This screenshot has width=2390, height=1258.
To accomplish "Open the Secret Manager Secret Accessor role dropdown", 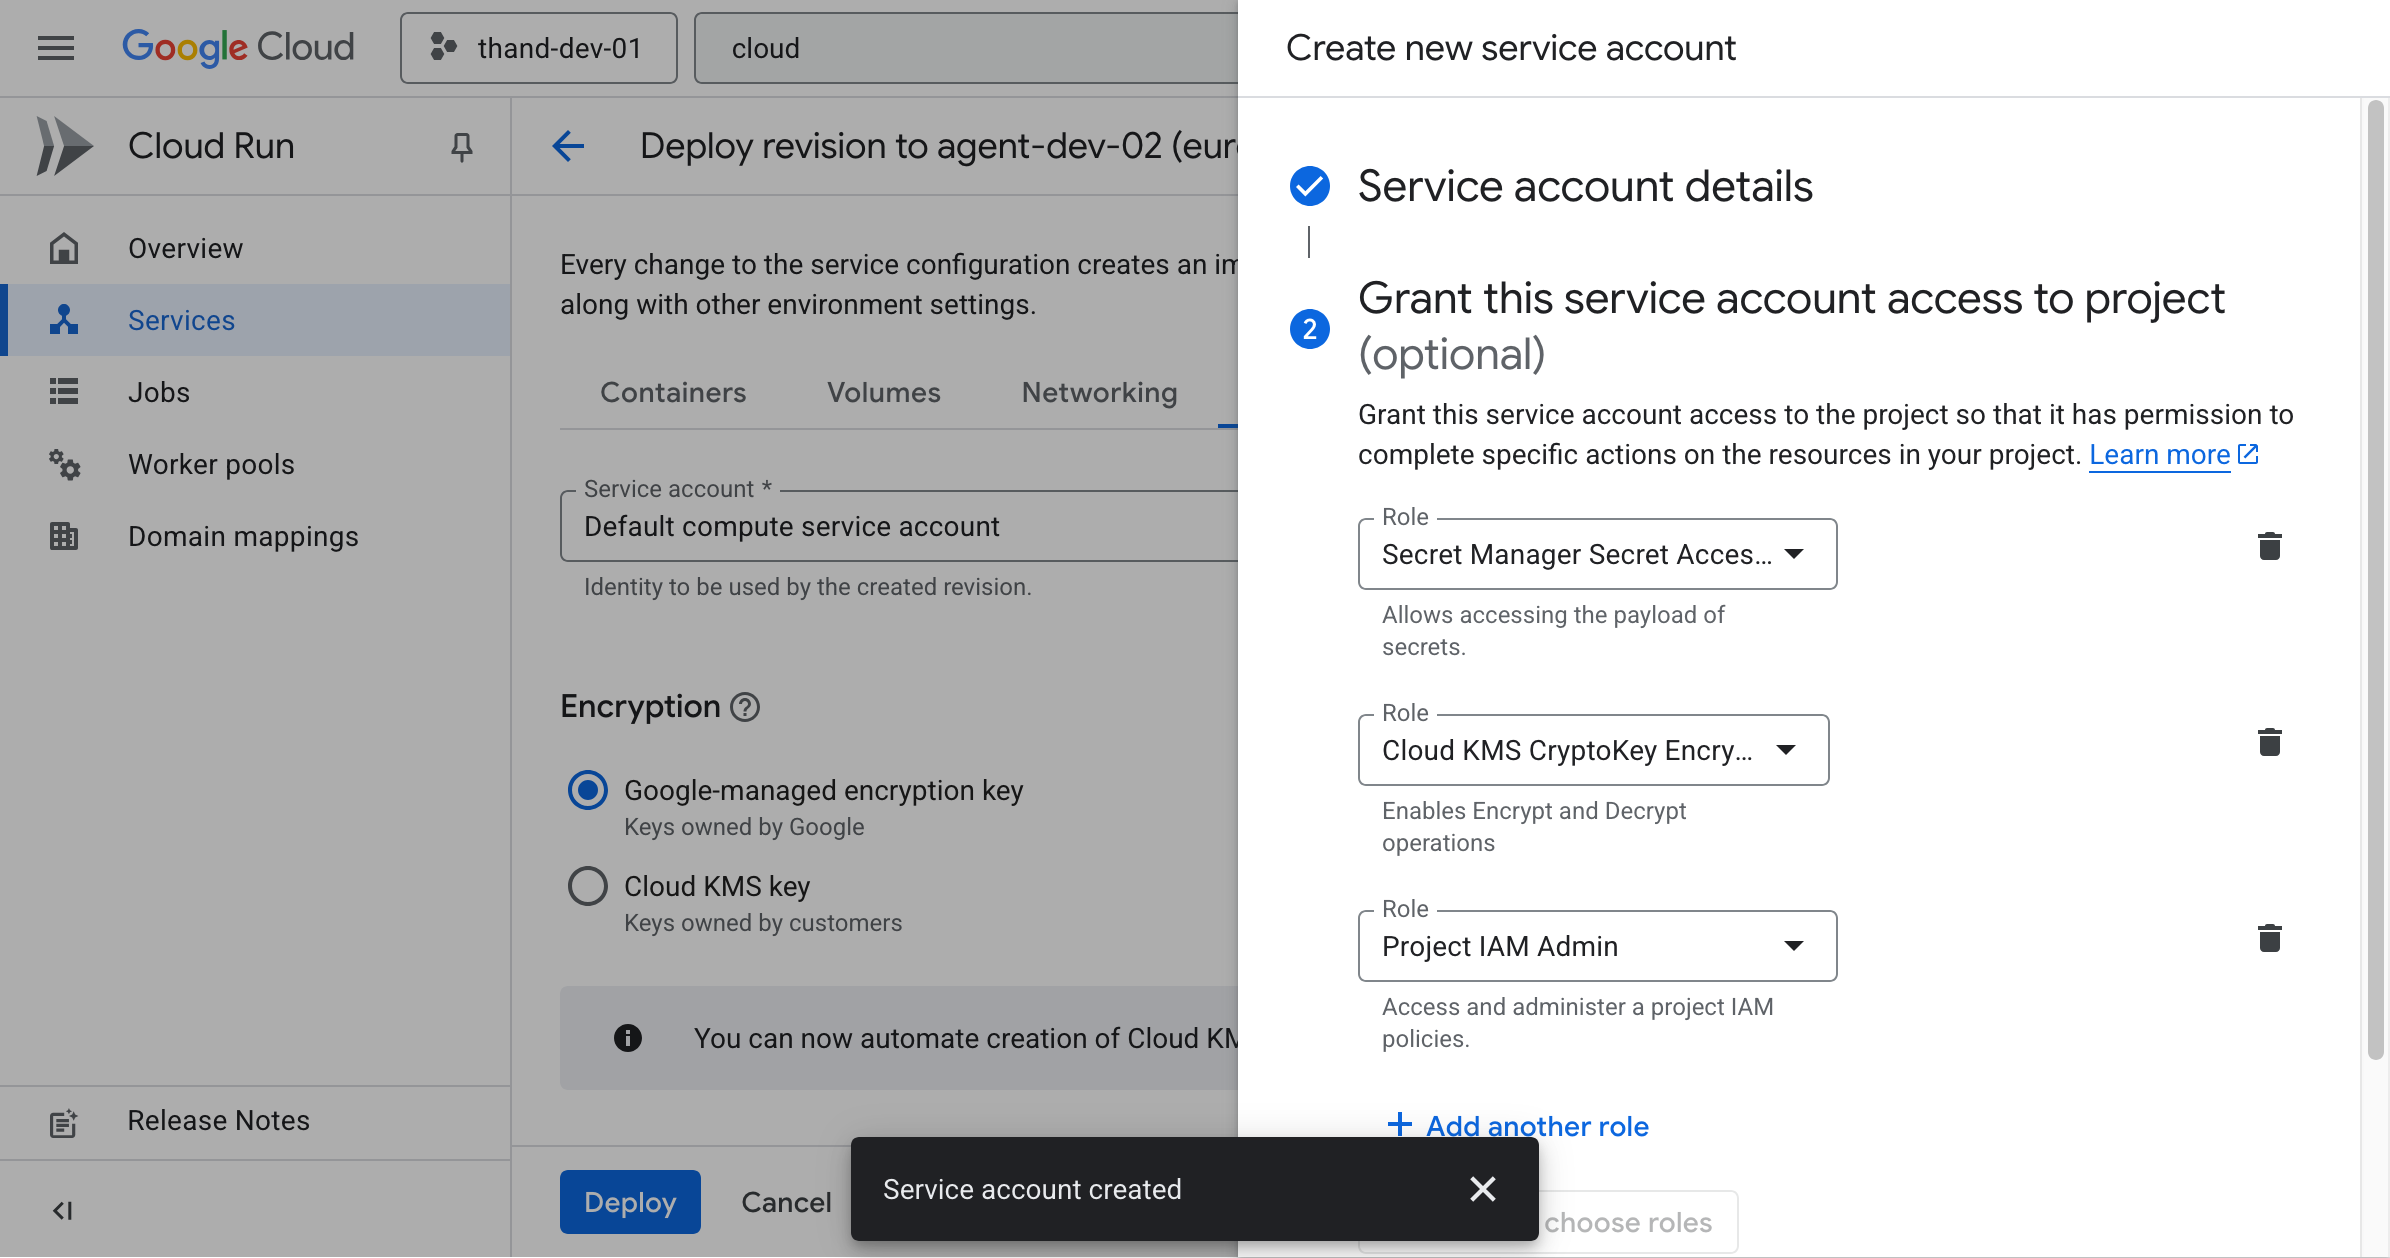I will point(1596,554).
